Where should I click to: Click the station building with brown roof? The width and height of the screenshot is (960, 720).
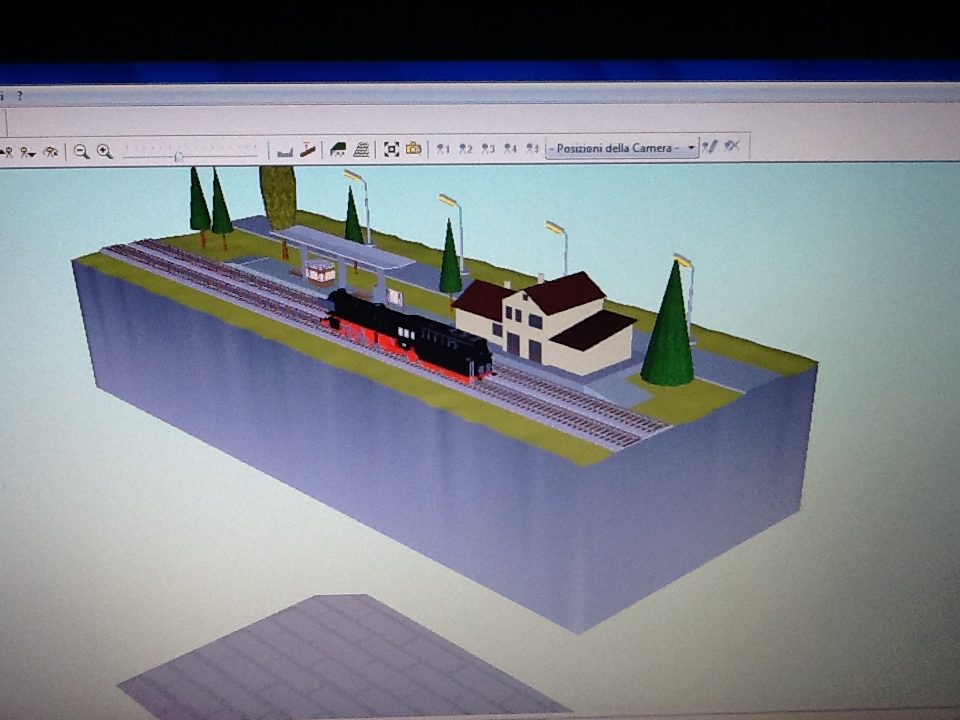545,321
